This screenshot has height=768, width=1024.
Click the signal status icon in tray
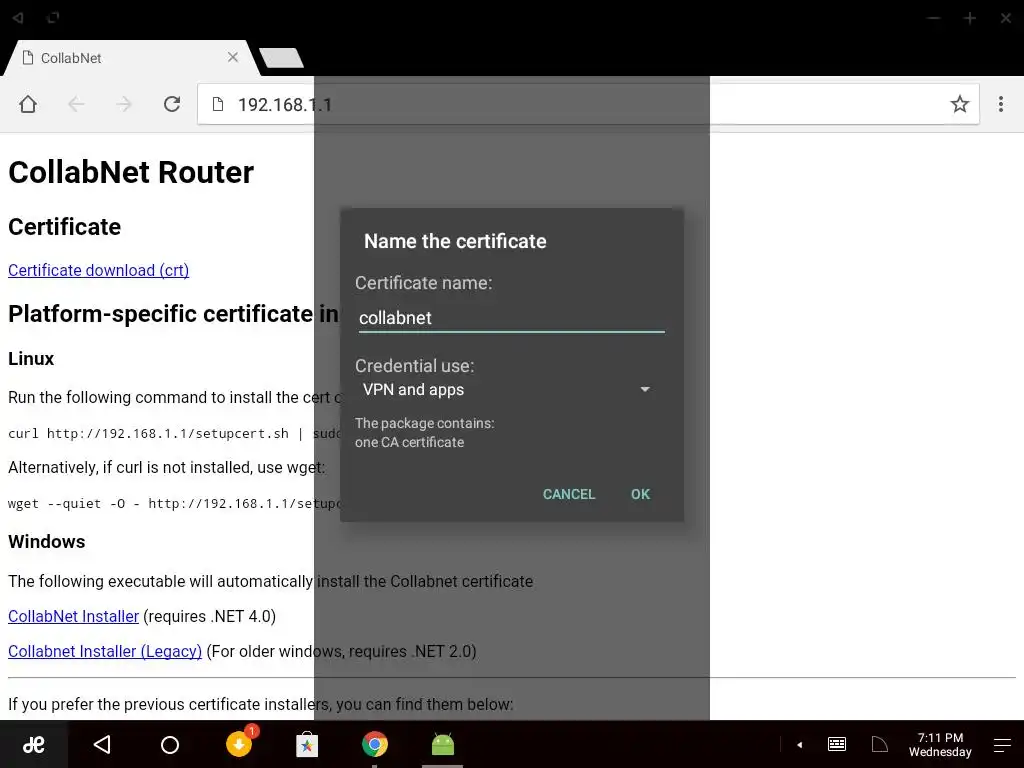pos(880,744)
